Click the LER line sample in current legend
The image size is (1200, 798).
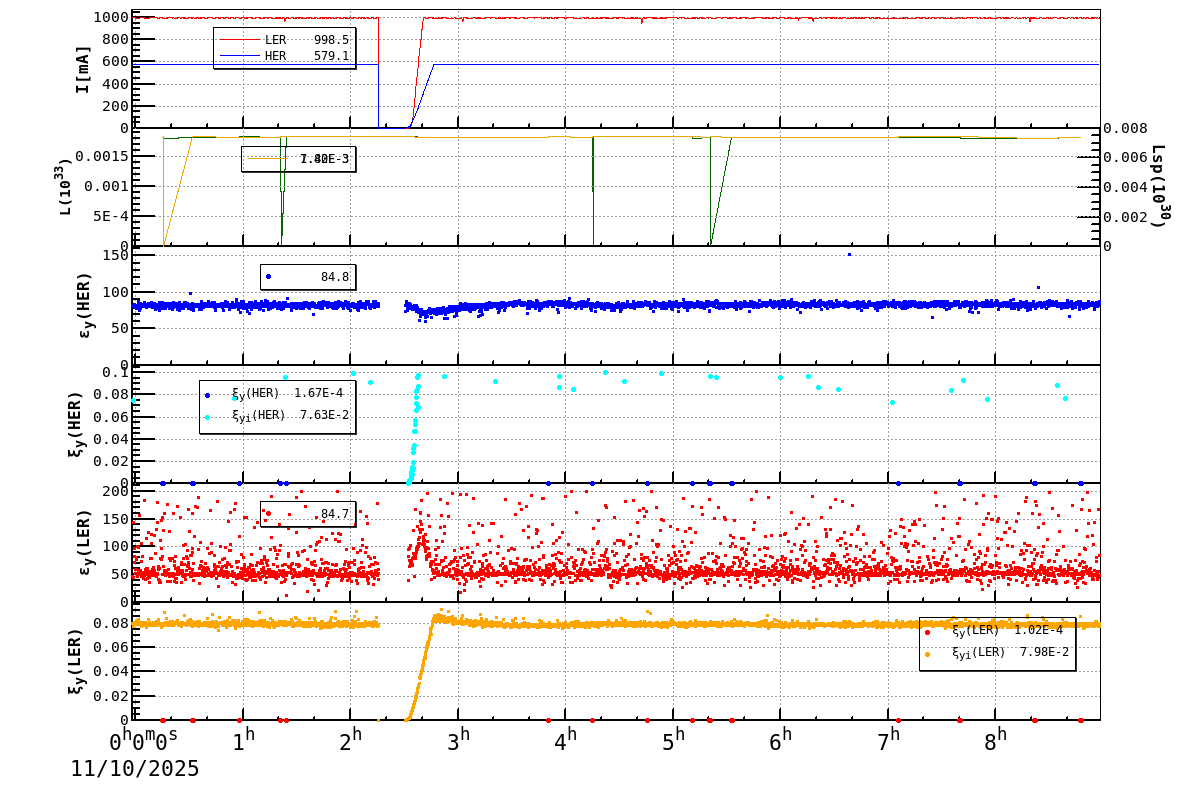coord(240,39)
